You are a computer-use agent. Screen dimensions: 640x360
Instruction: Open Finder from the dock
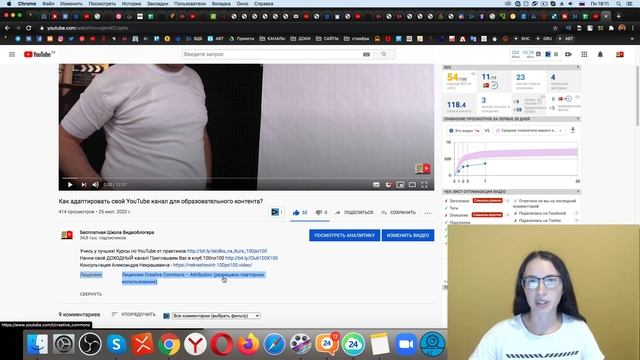38,344
